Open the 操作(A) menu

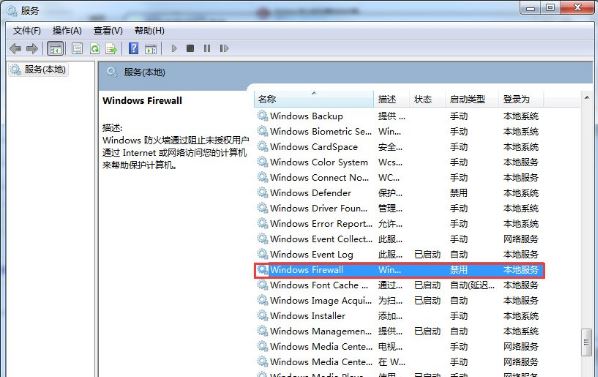[x=67, y=30]
